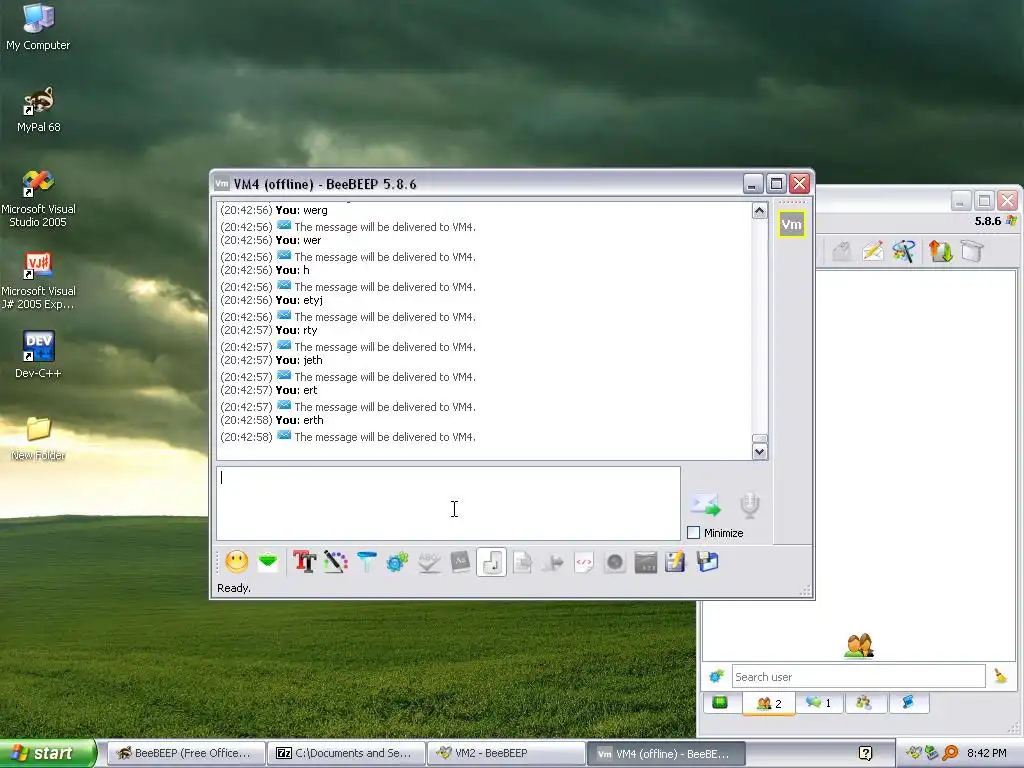This screenshot has width=1024, height=768.
Task: Click the 'You: werg' chat message line
Action: [274, 210]
